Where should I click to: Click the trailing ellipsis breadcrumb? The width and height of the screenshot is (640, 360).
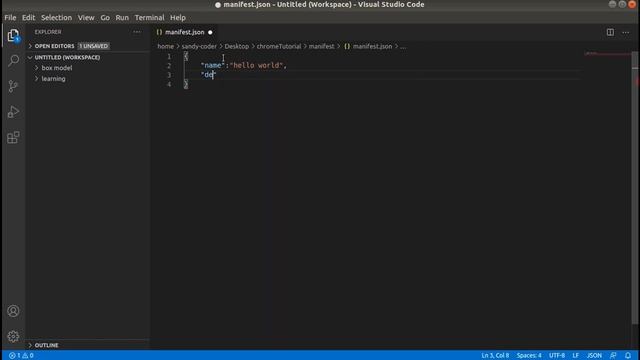click(x=403, y=47)
